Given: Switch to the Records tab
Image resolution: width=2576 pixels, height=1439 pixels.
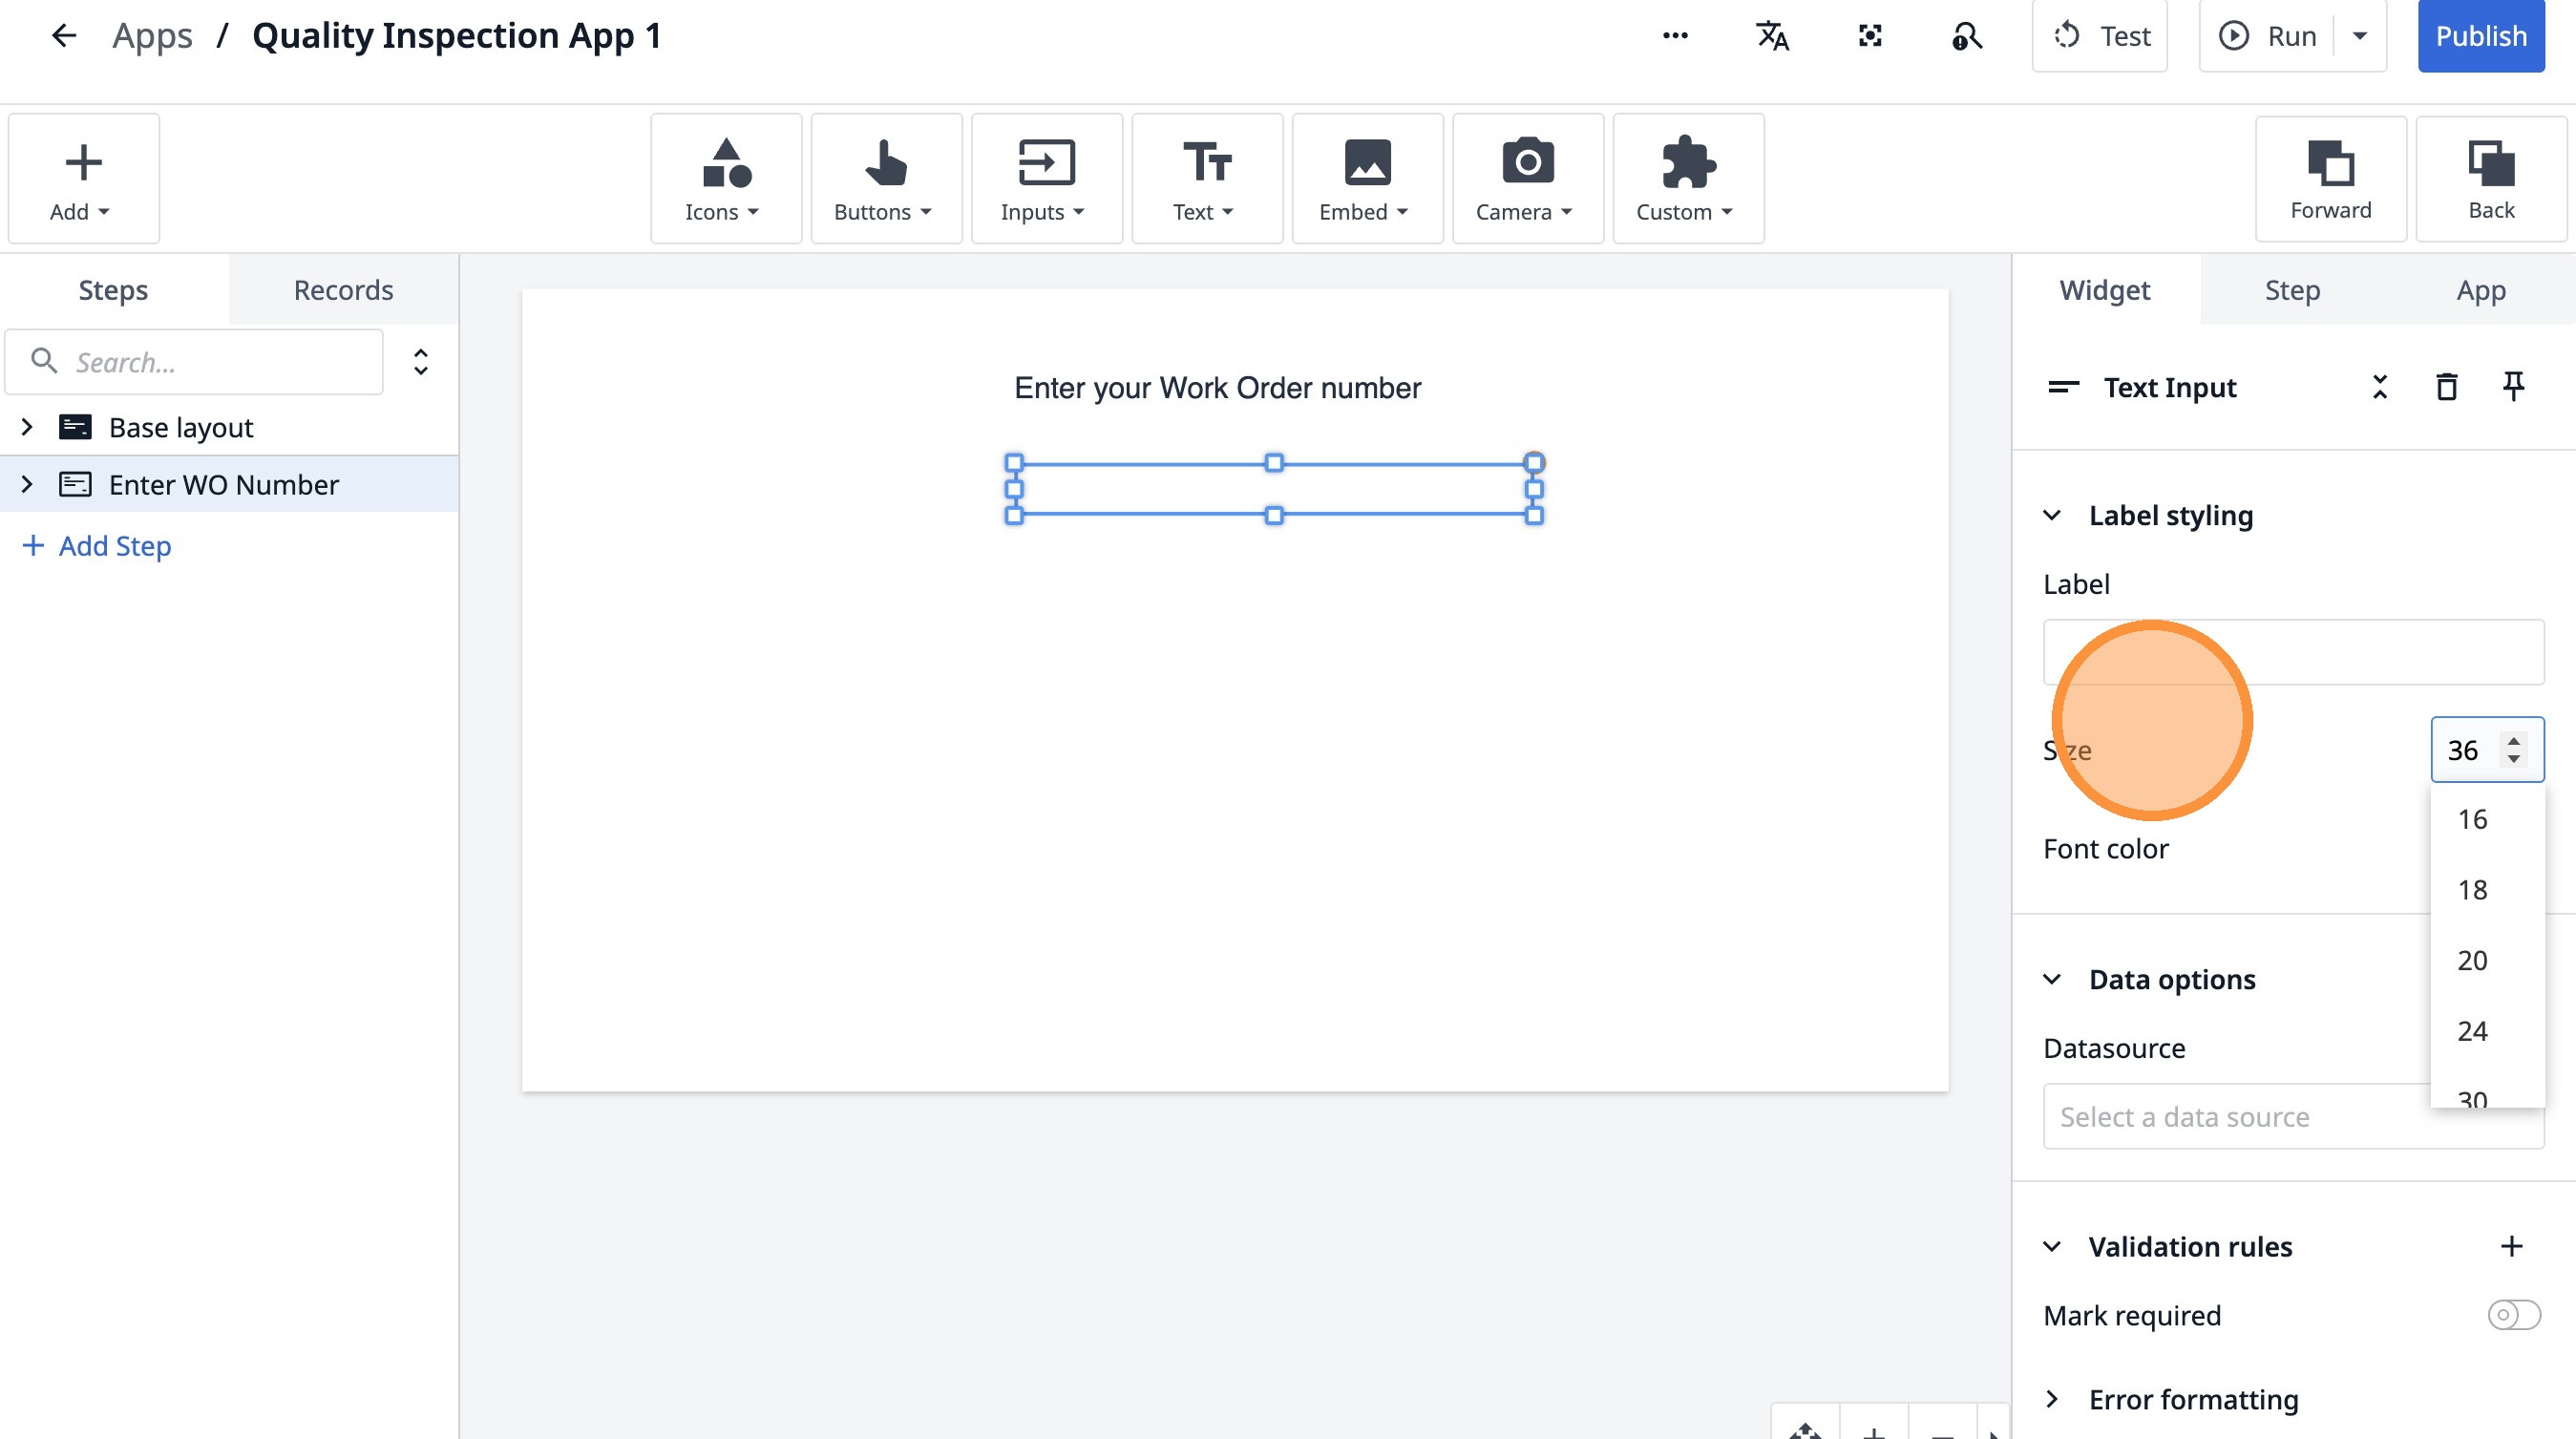Looking at the screenshot, I should click(x=343, y=290).
